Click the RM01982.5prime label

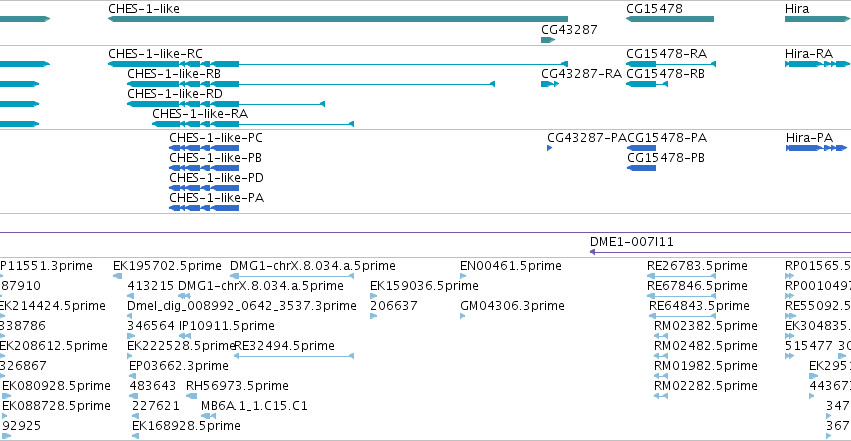706,366
